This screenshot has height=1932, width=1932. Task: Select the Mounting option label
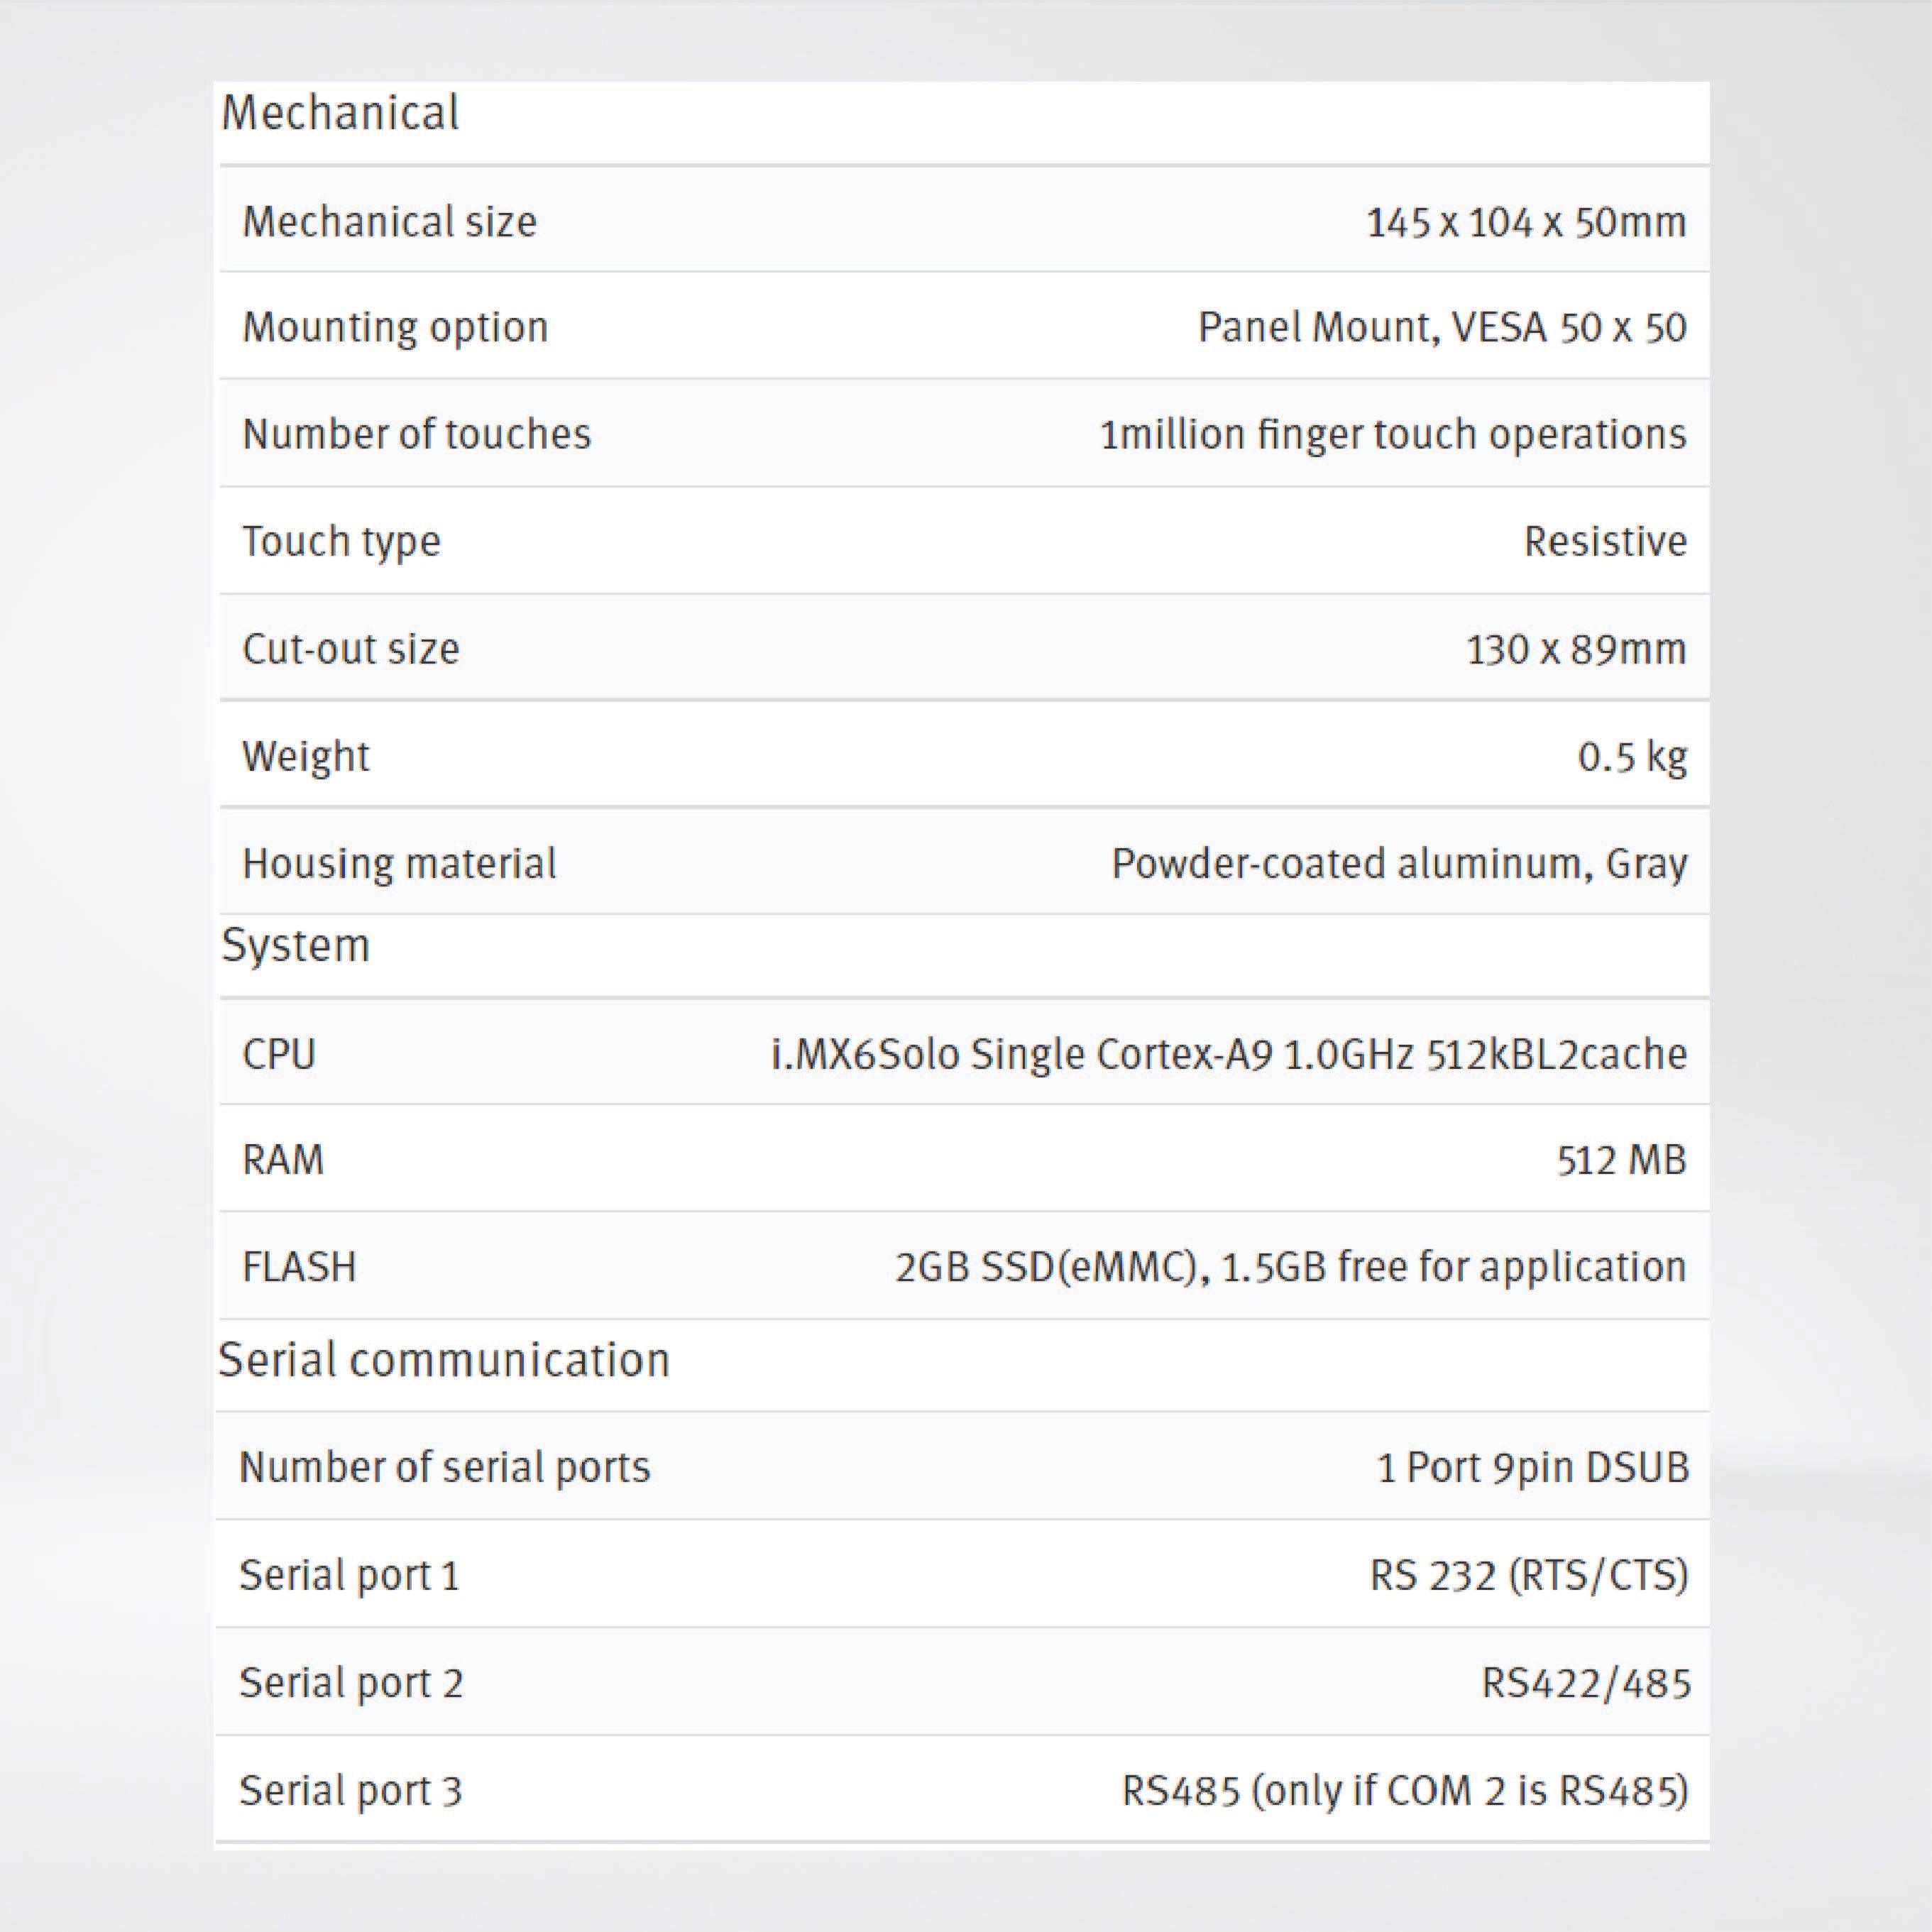pyautogui.click(x=395, y=327)
